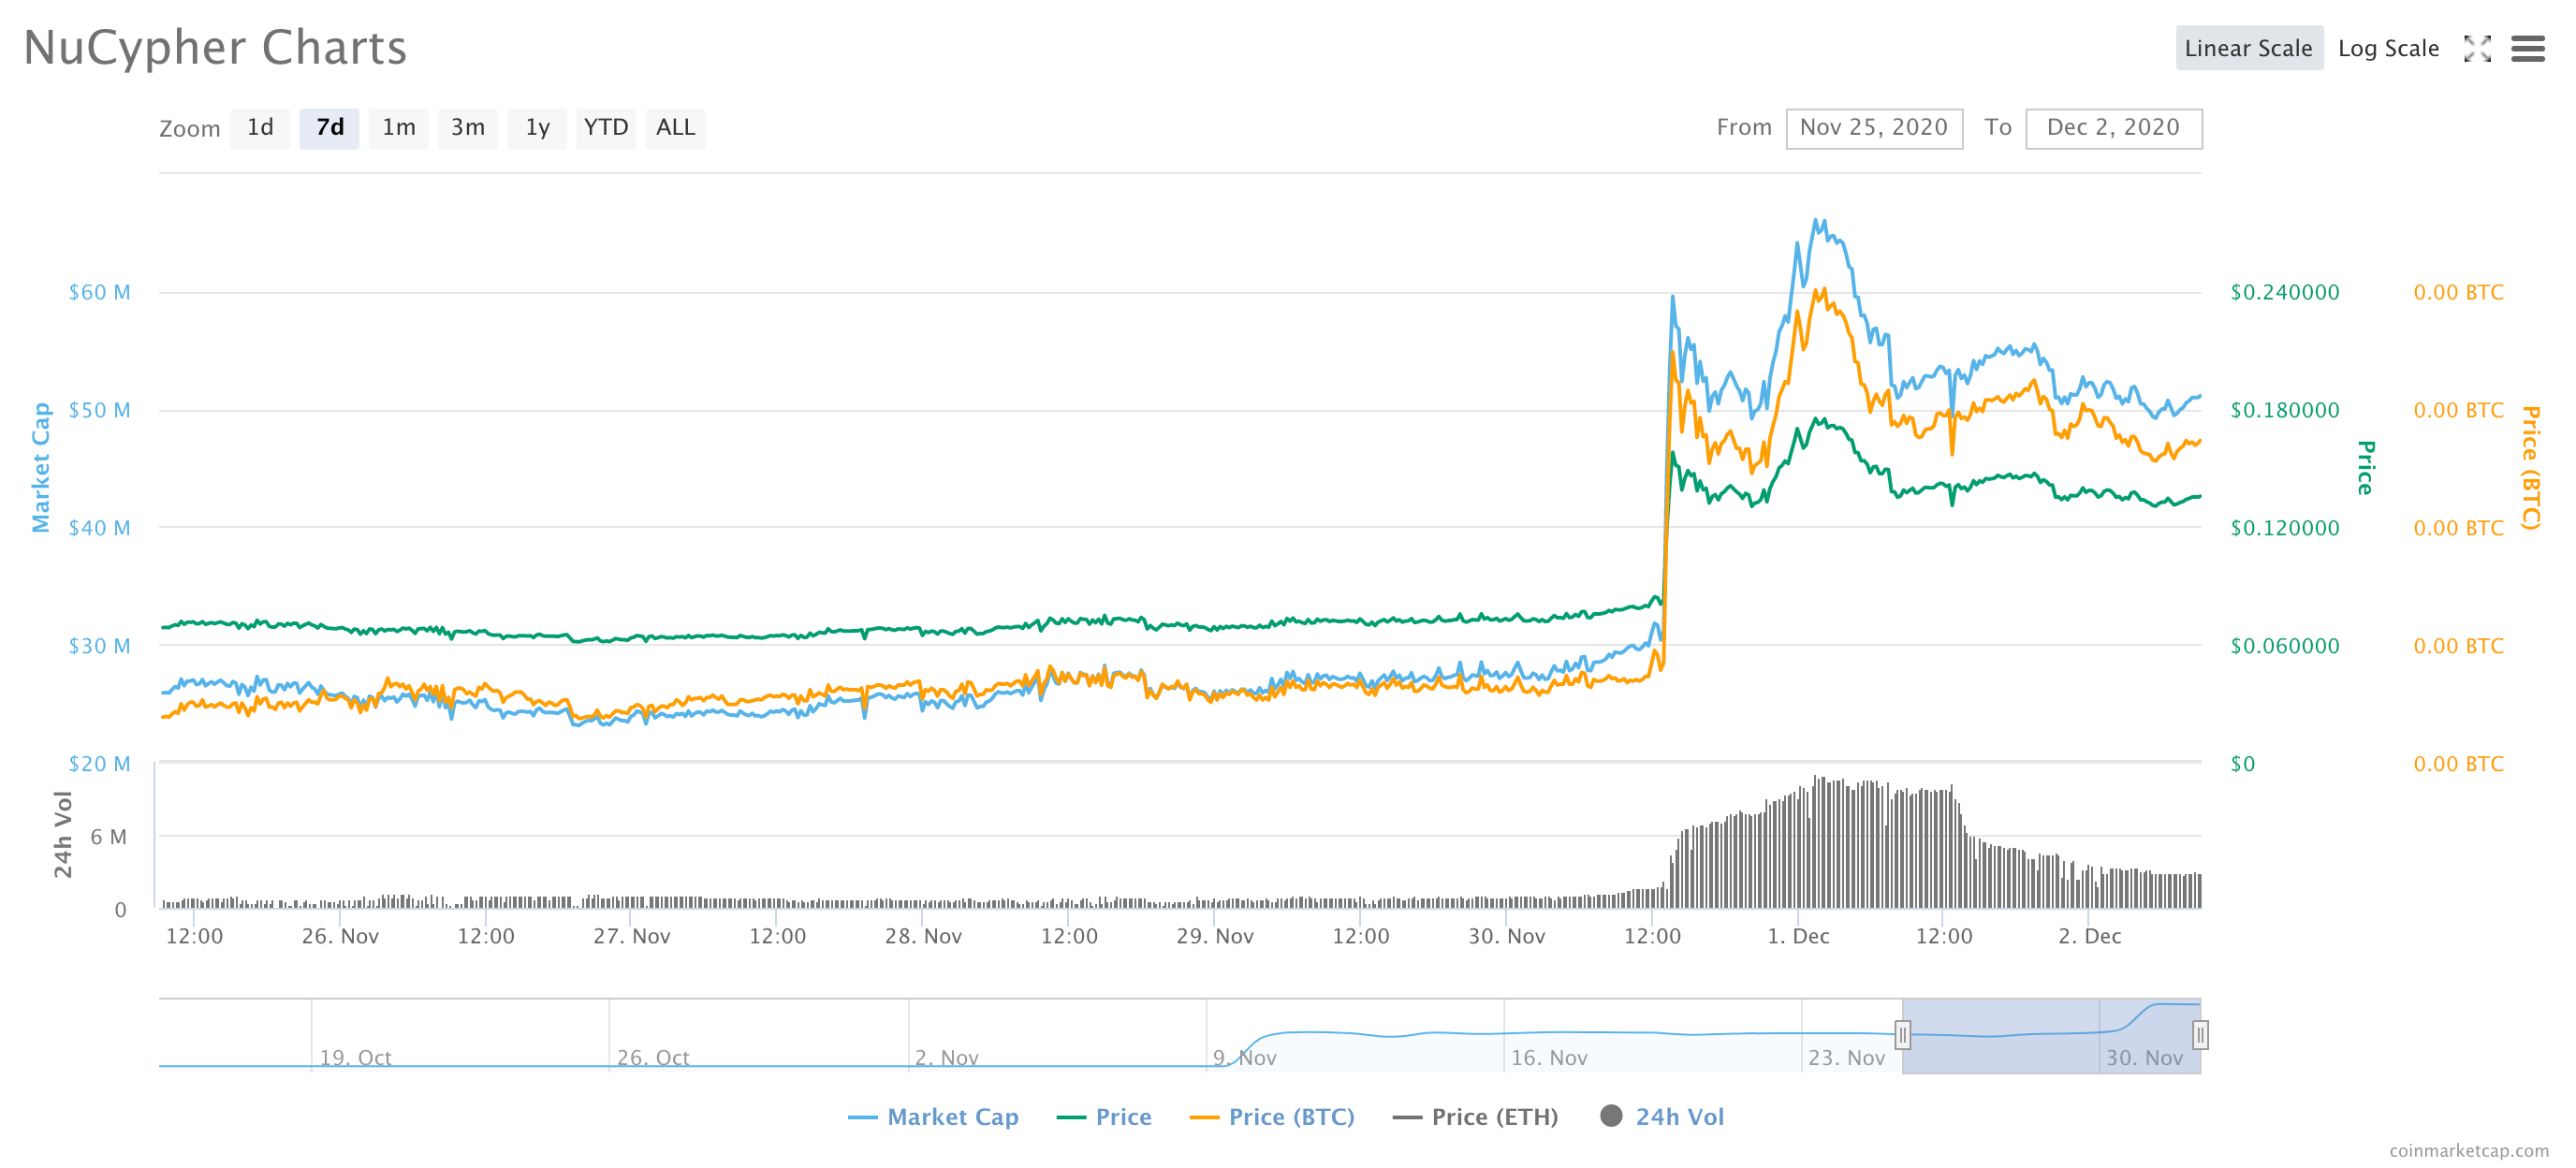Screen dimensions: 2576x1168
Task: Click the 24h Vol legend circle icon
Action: click(1610, 1116)
